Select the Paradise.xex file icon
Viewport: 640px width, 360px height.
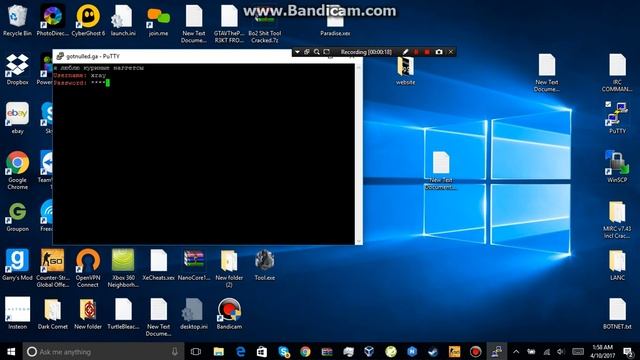(x=335, y=24)
